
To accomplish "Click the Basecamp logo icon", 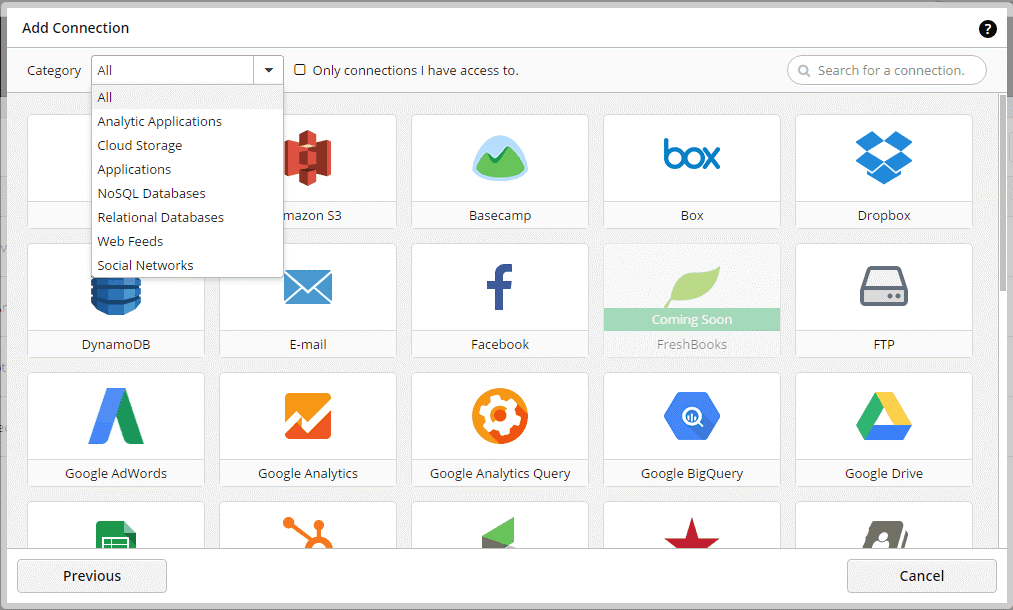I will (500, 158).
